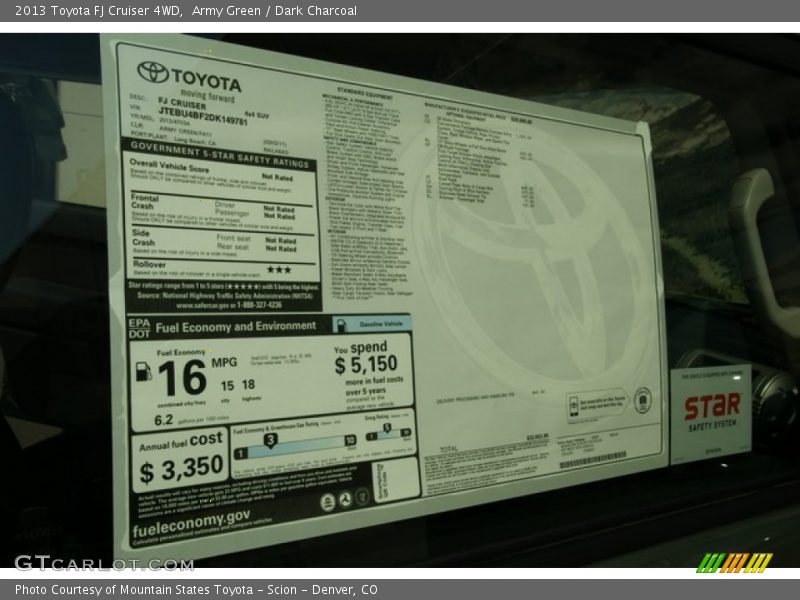Click the colored stripes logo at bottom right
800x600 pixels.
734,562
